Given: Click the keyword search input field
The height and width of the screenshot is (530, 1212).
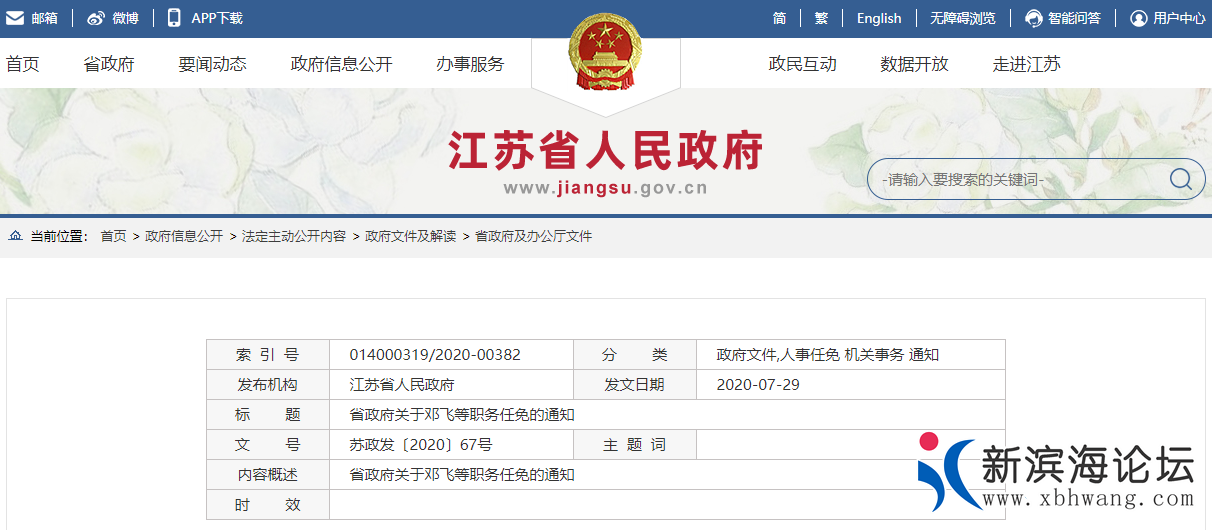Looking at the screenshot, I should (x=1015, y=180).
